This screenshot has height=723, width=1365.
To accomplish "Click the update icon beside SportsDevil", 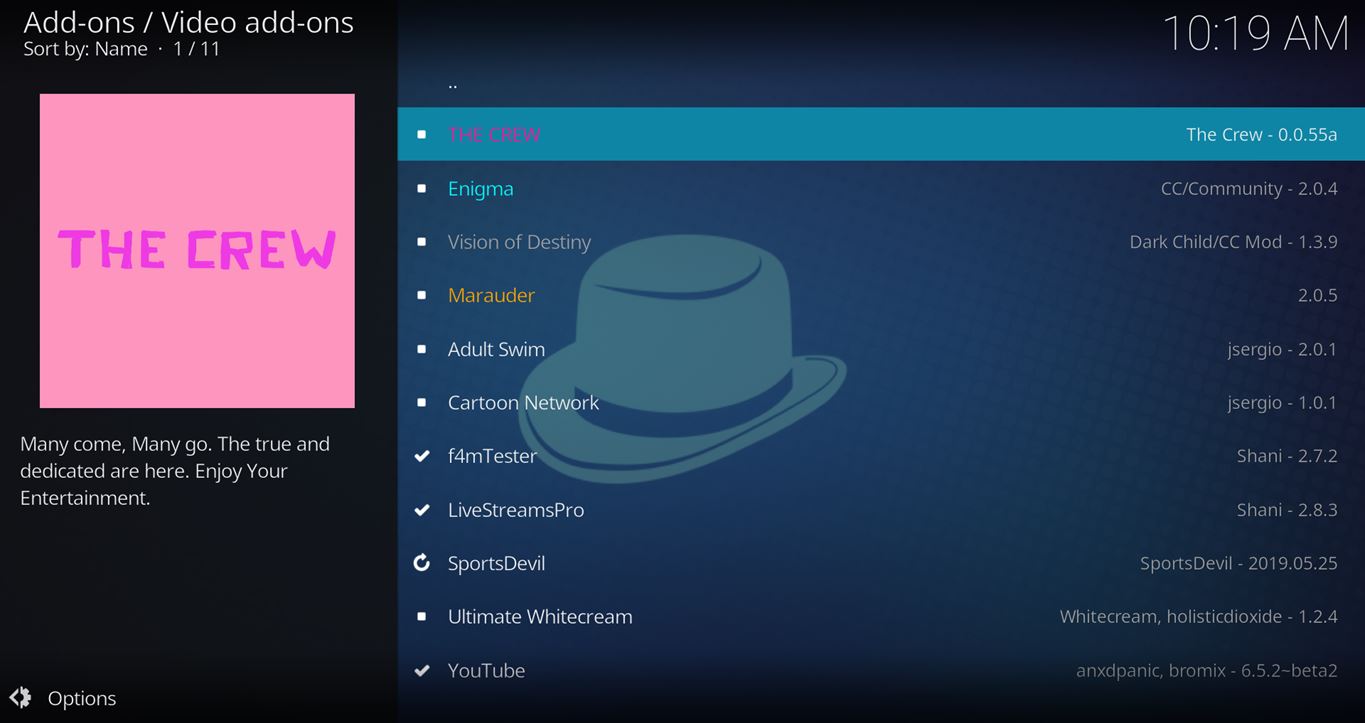I will click(x=421, y=563).
